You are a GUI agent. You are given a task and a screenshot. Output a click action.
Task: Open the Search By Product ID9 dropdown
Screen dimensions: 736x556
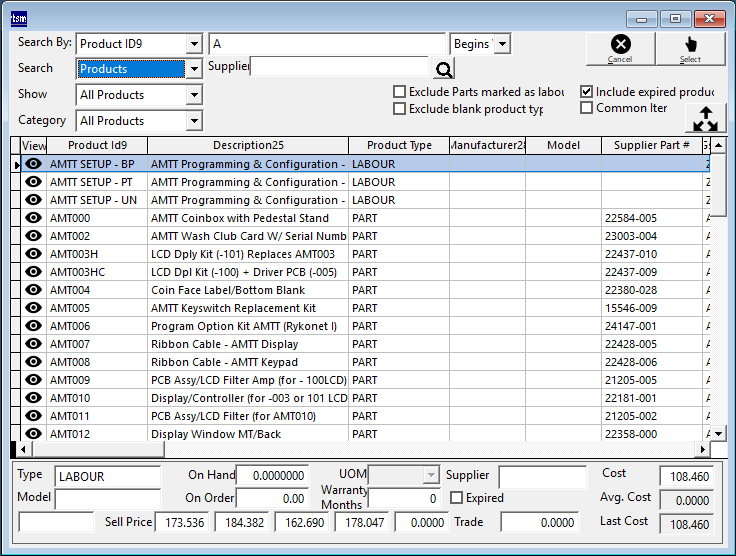point(194,44)
